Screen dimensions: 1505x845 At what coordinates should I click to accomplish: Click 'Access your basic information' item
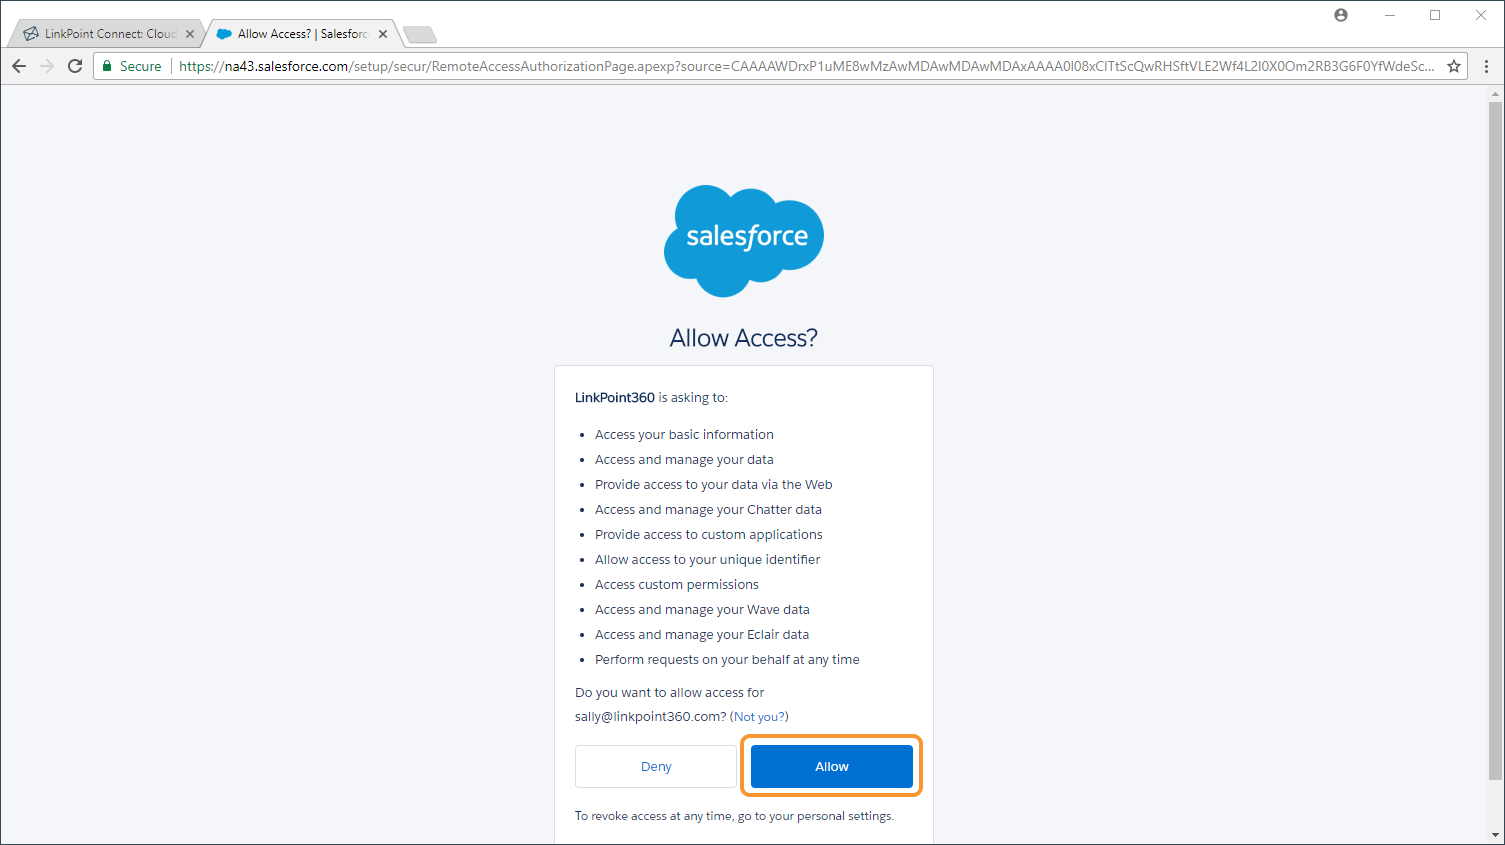[684, 434]
